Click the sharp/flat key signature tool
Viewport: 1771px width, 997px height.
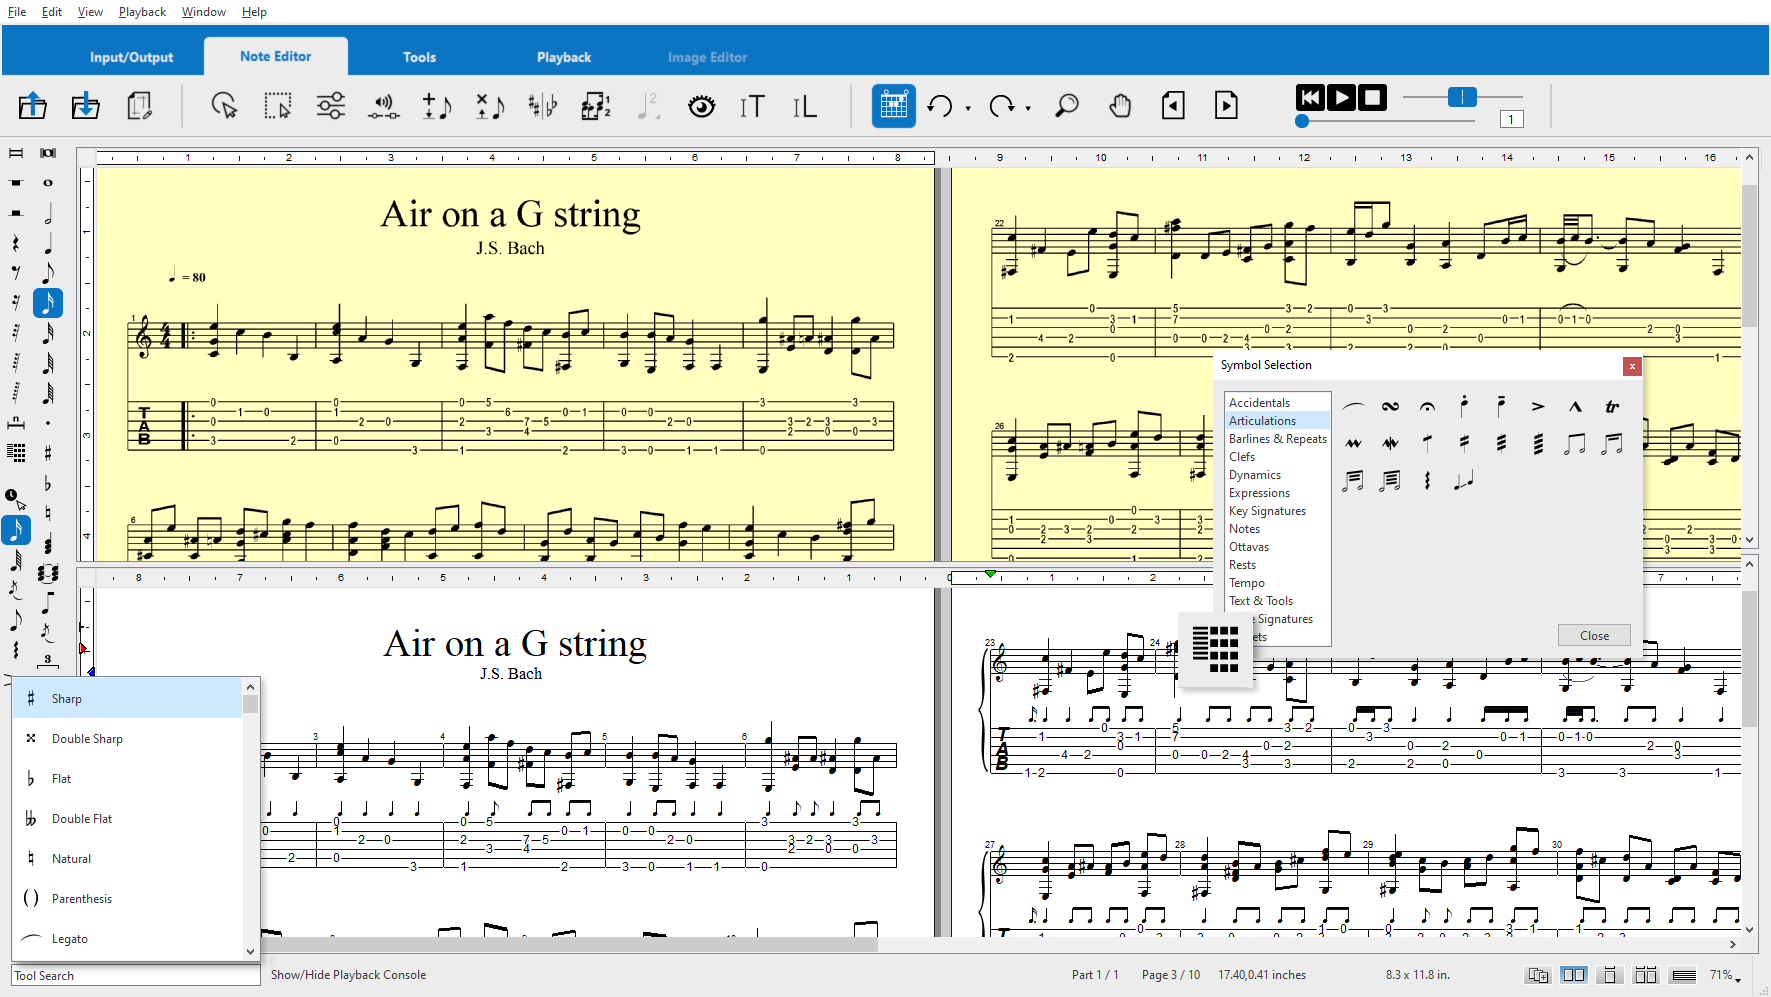[543, 105]
